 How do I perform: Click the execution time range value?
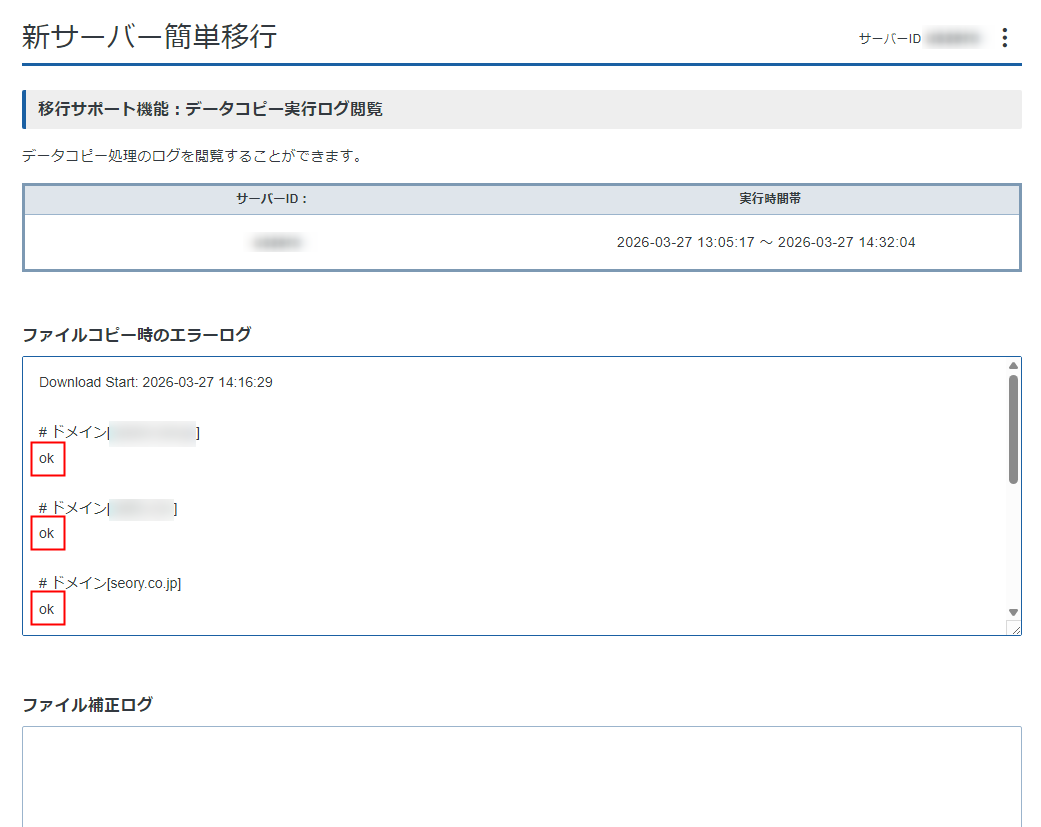click(x=766, y=243)
